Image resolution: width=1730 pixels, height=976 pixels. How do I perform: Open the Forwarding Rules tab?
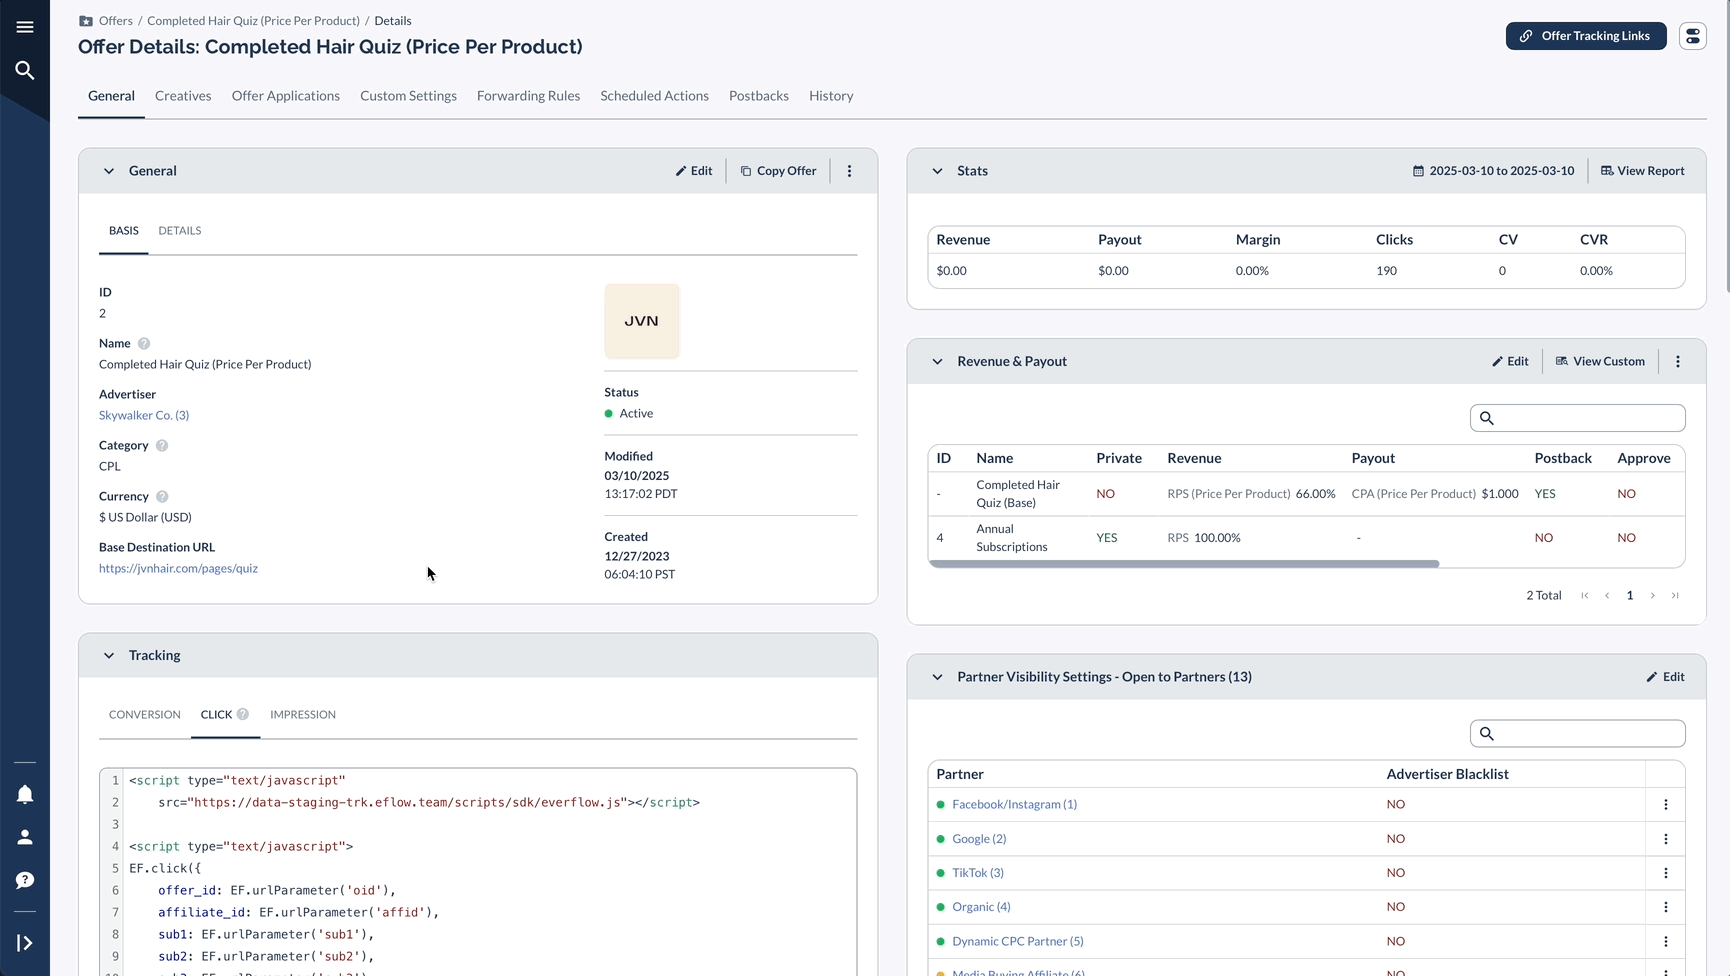click(x=528, y=96)
